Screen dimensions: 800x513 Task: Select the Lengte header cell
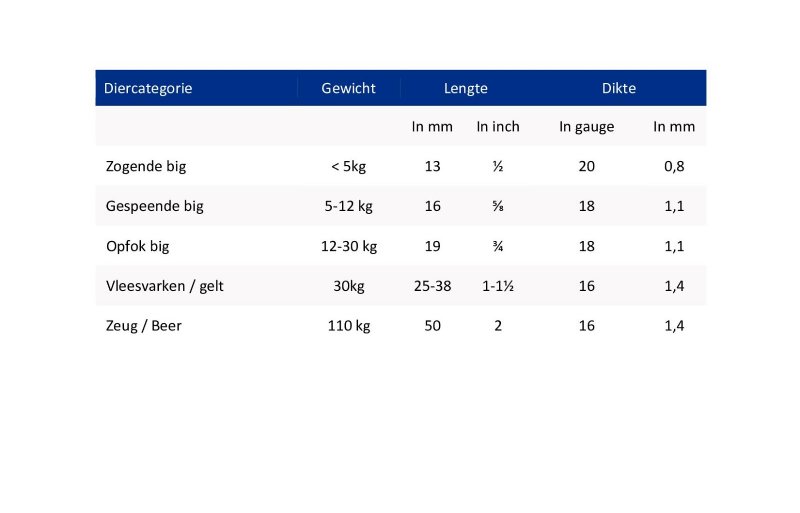point(466,88)
